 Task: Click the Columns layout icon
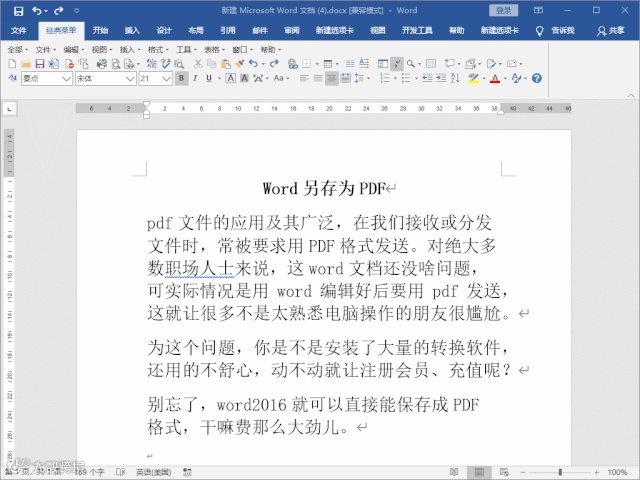[350, 64]
